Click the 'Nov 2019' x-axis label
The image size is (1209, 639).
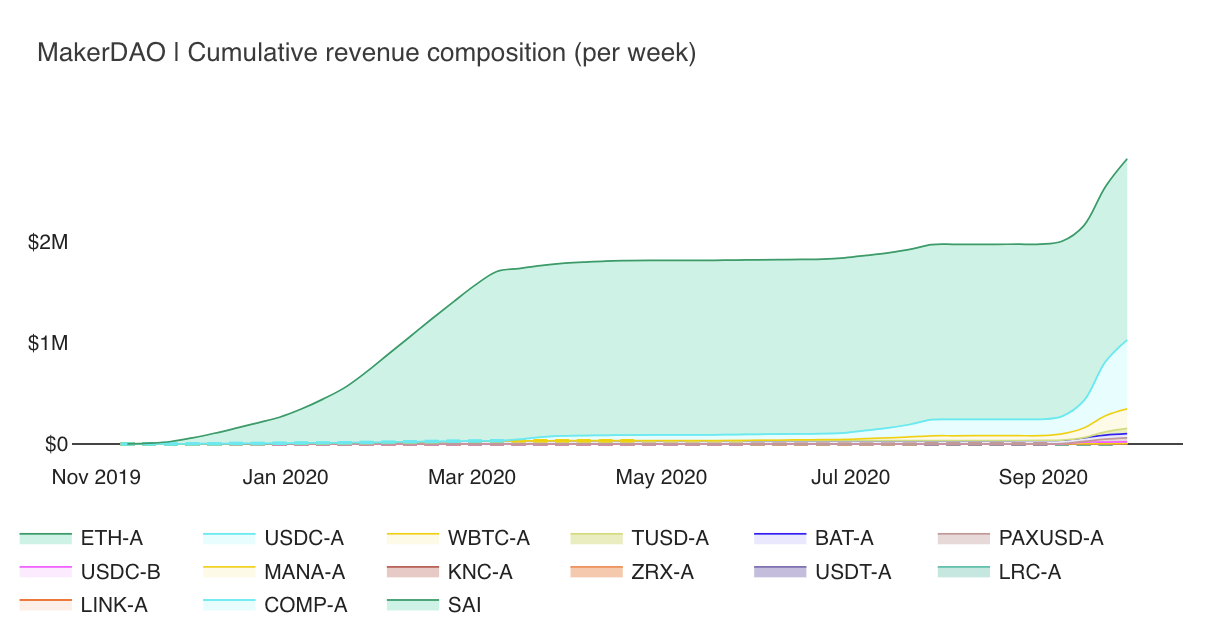coord(96,477)
